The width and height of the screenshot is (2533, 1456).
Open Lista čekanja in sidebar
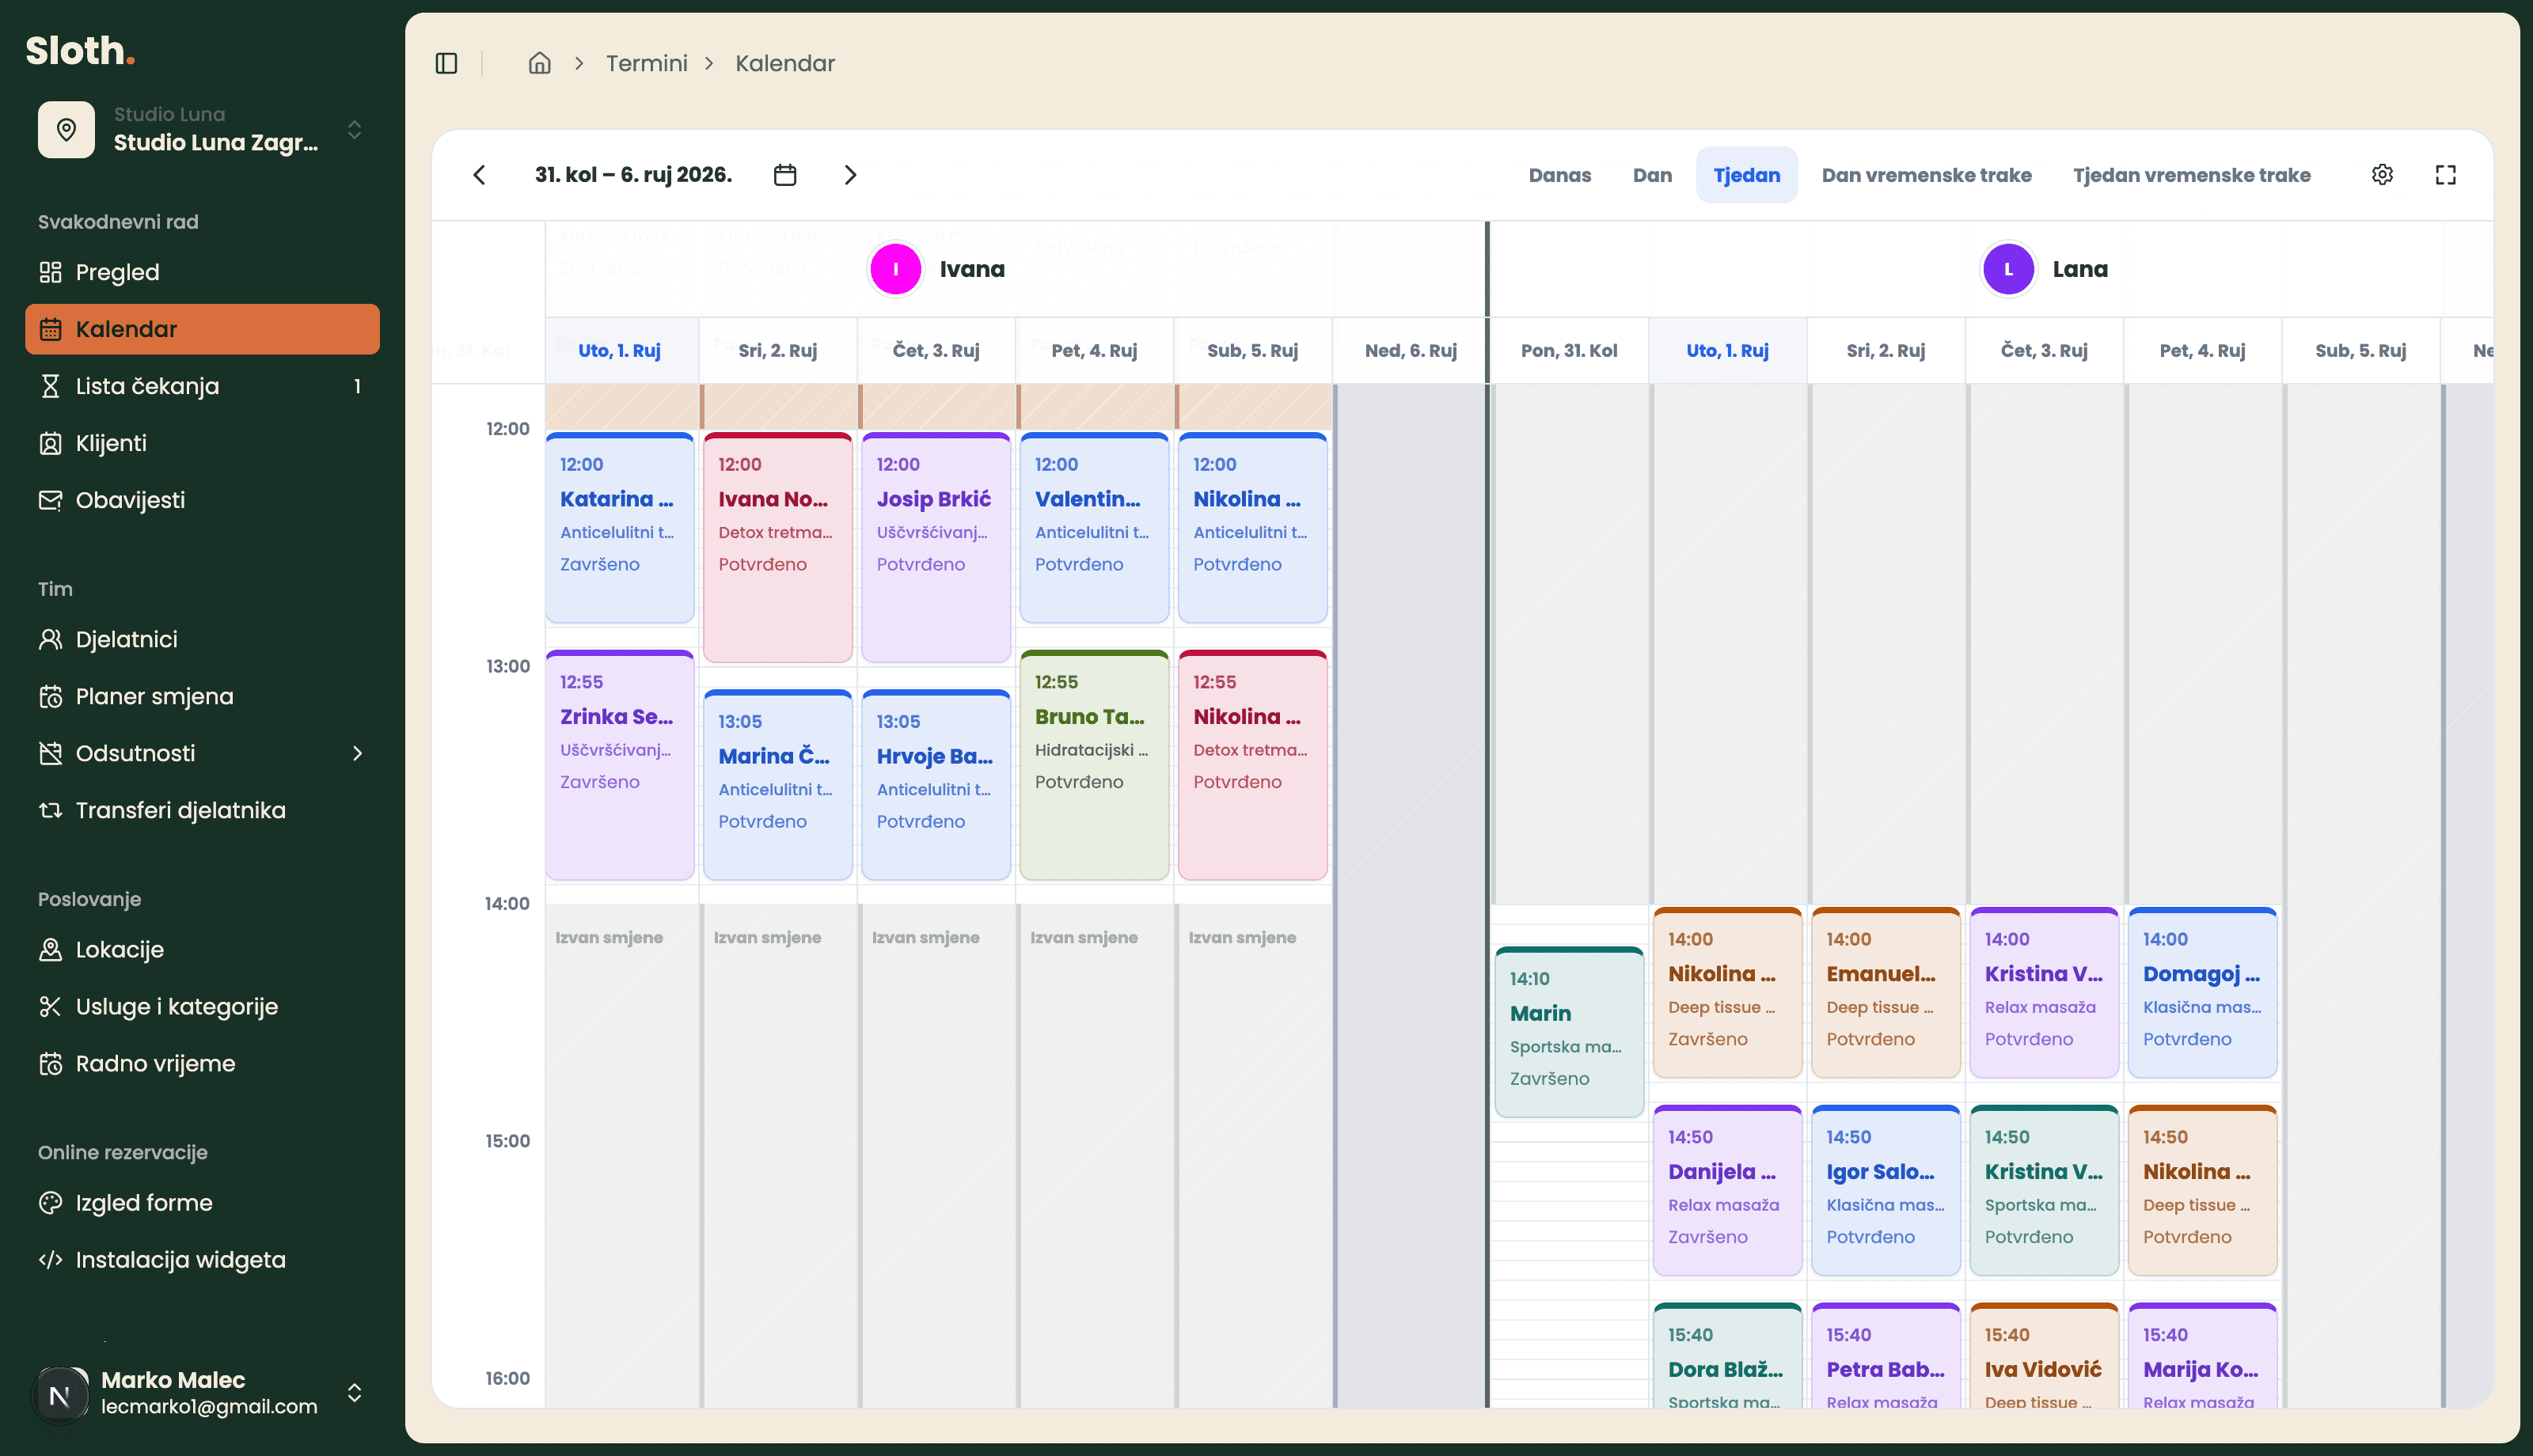(202, 386)
